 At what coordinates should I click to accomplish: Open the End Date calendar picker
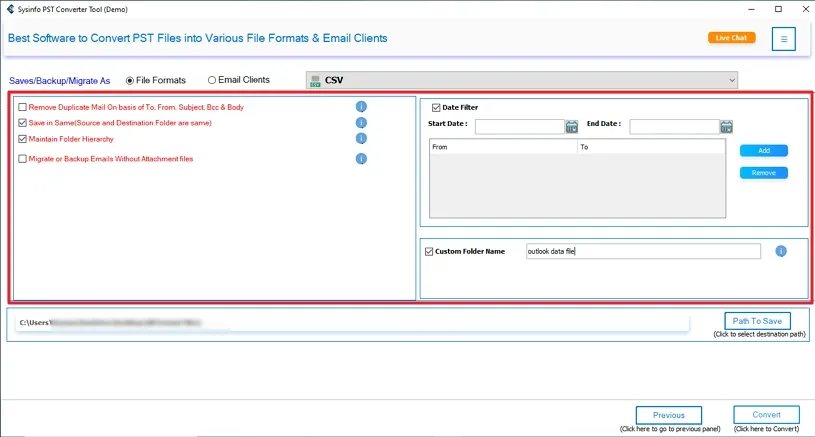click(726, 126)
